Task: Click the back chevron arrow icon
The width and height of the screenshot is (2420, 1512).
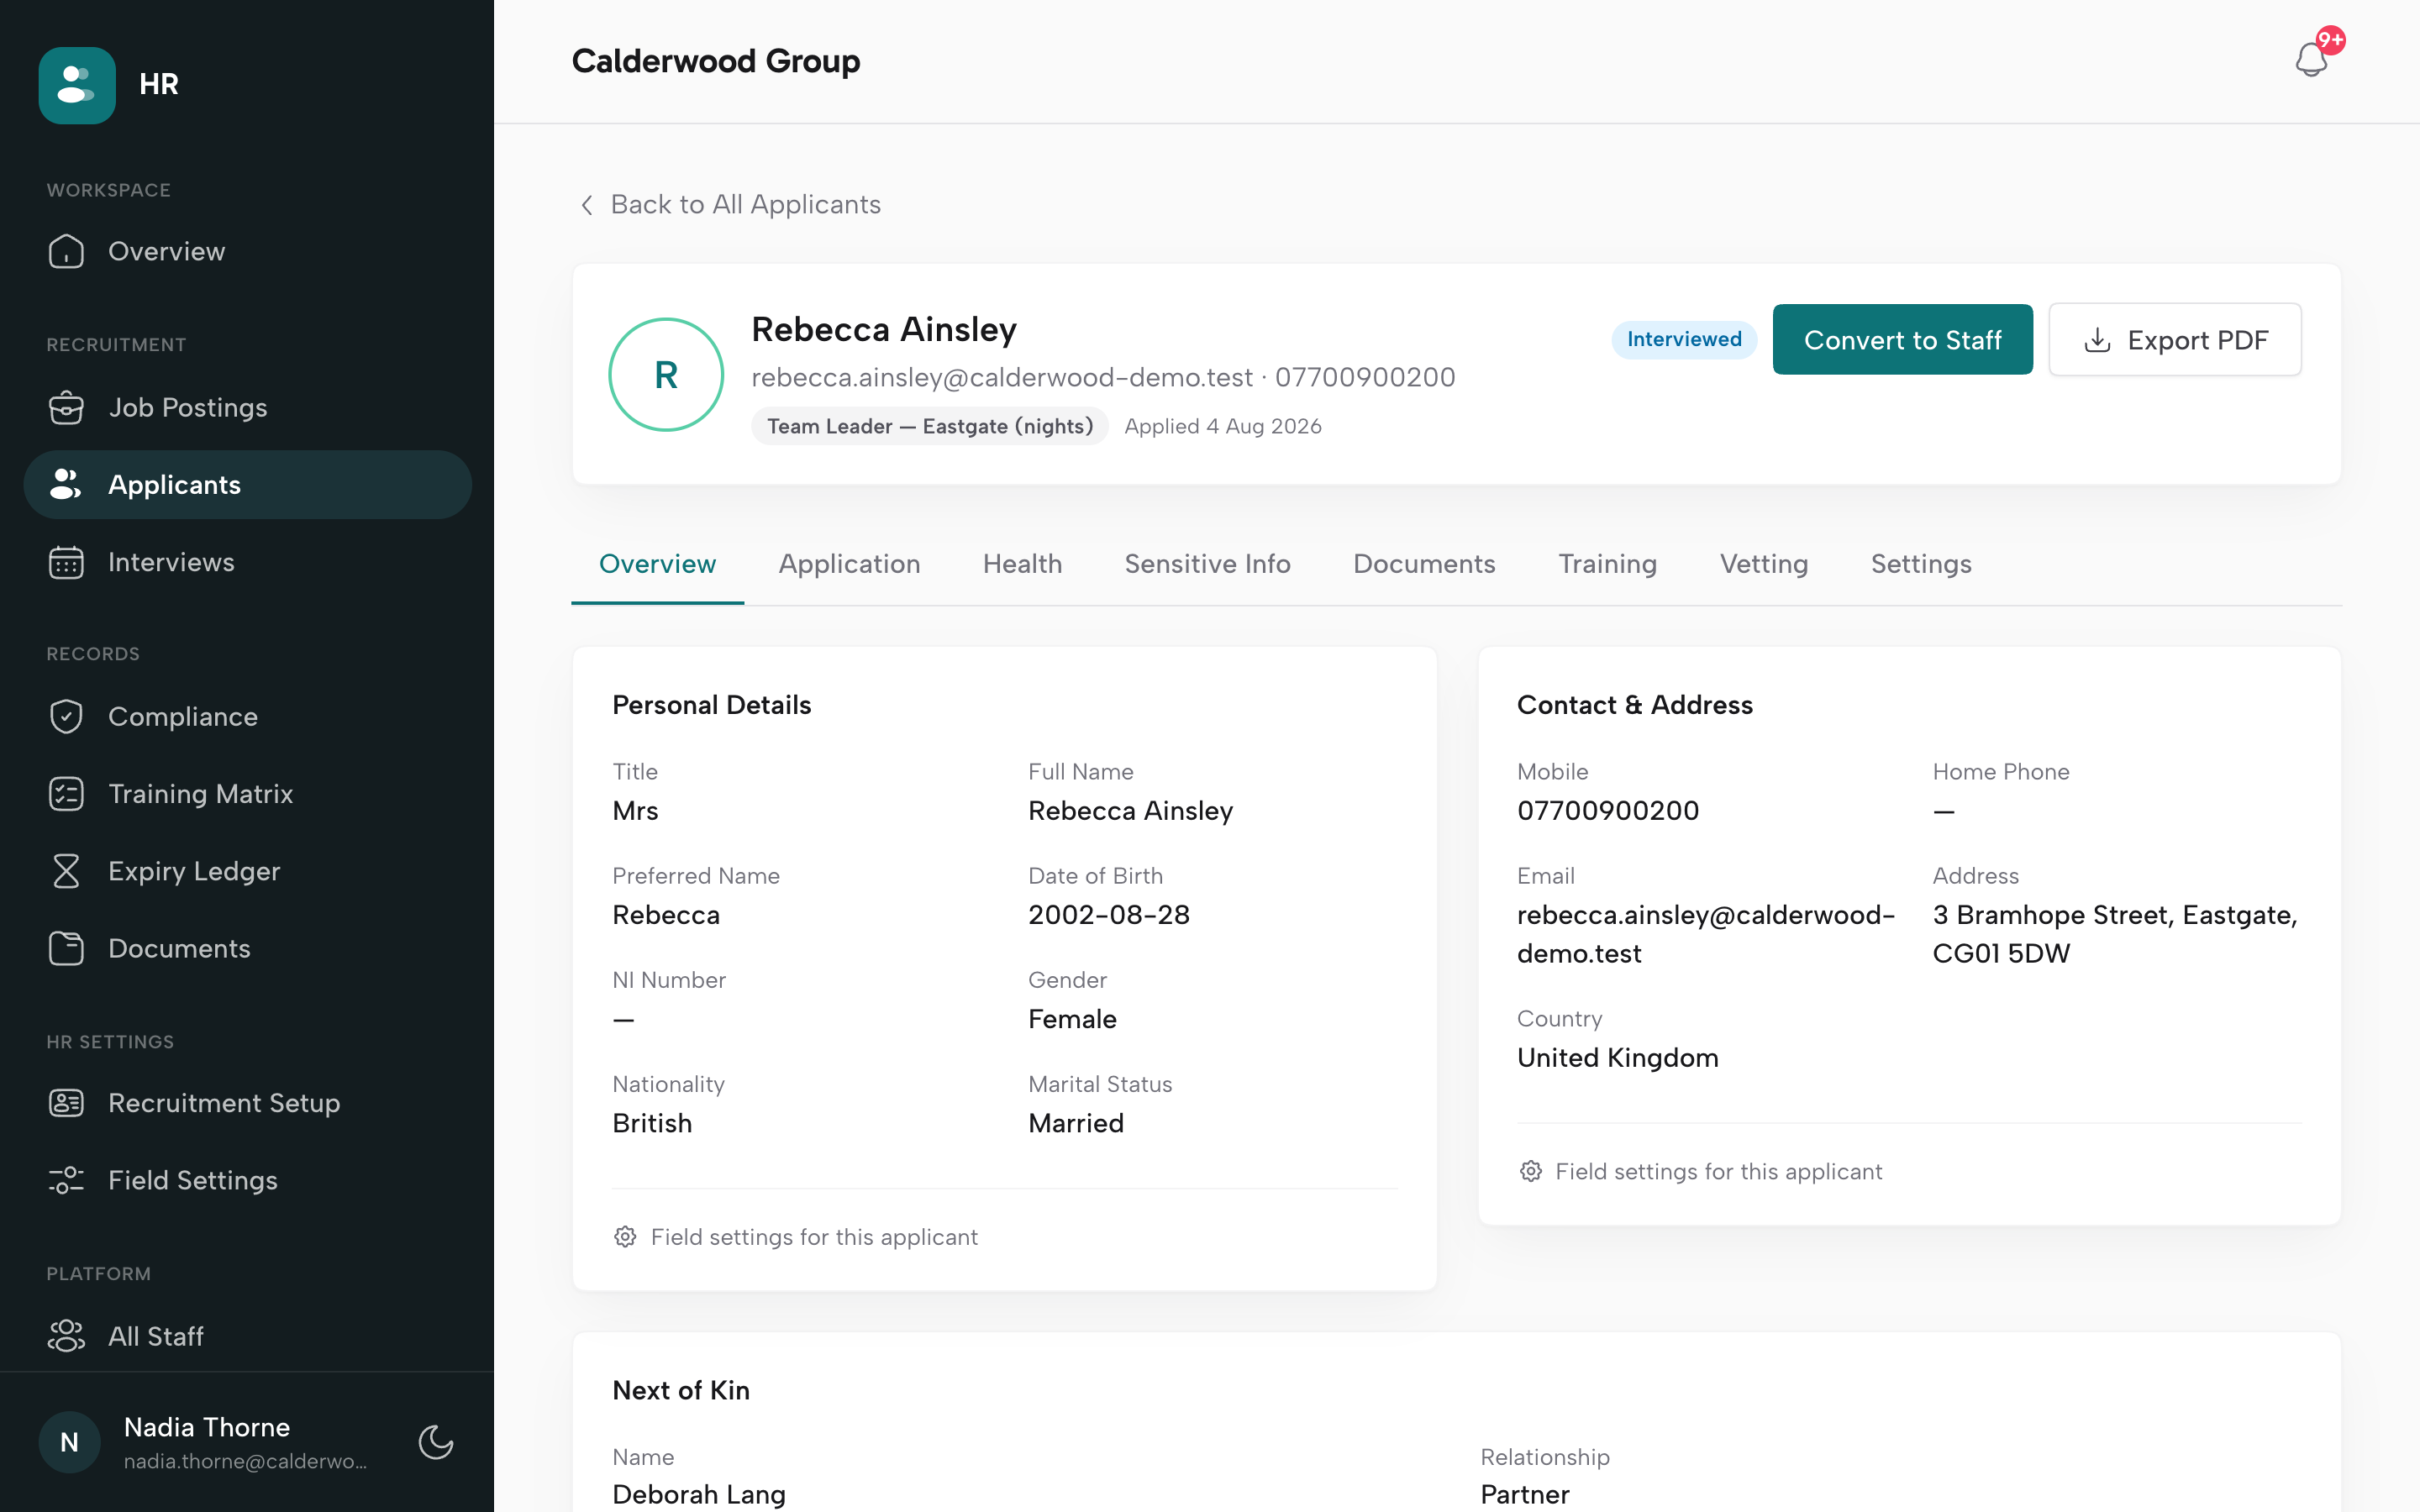Action: pos(587,205)
